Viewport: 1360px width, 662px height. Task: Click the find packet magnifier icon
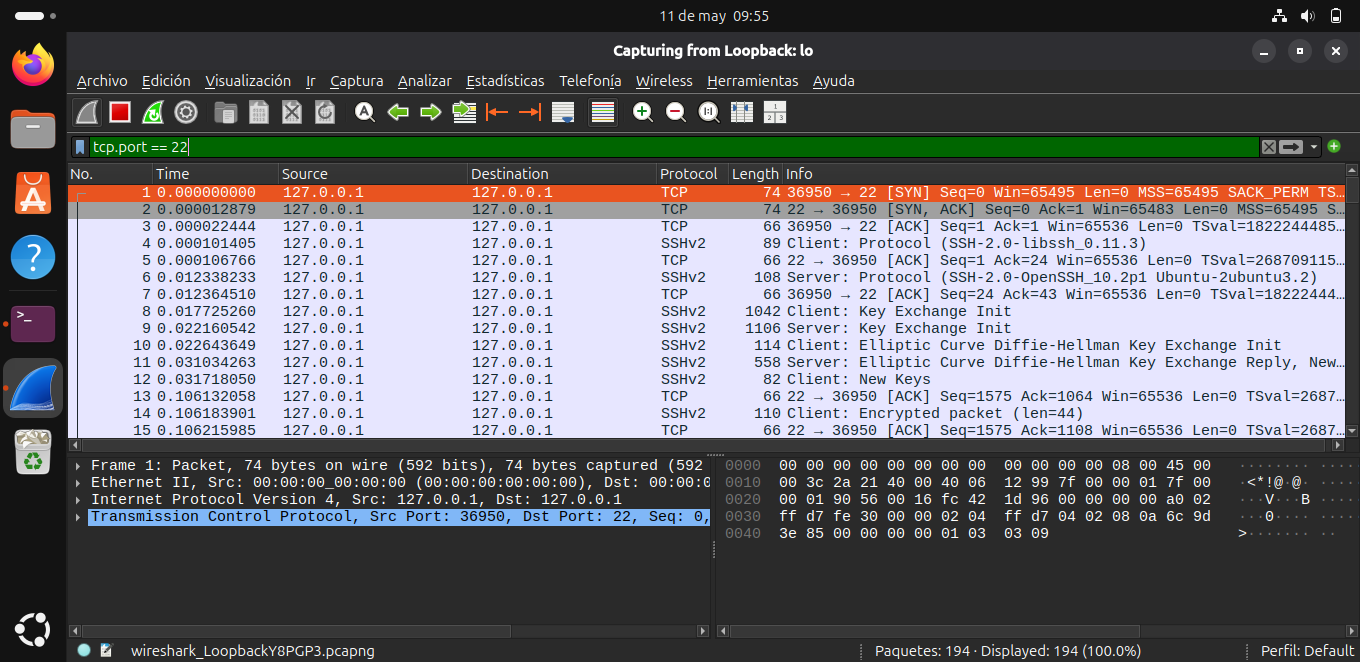[x=365, y=112]
